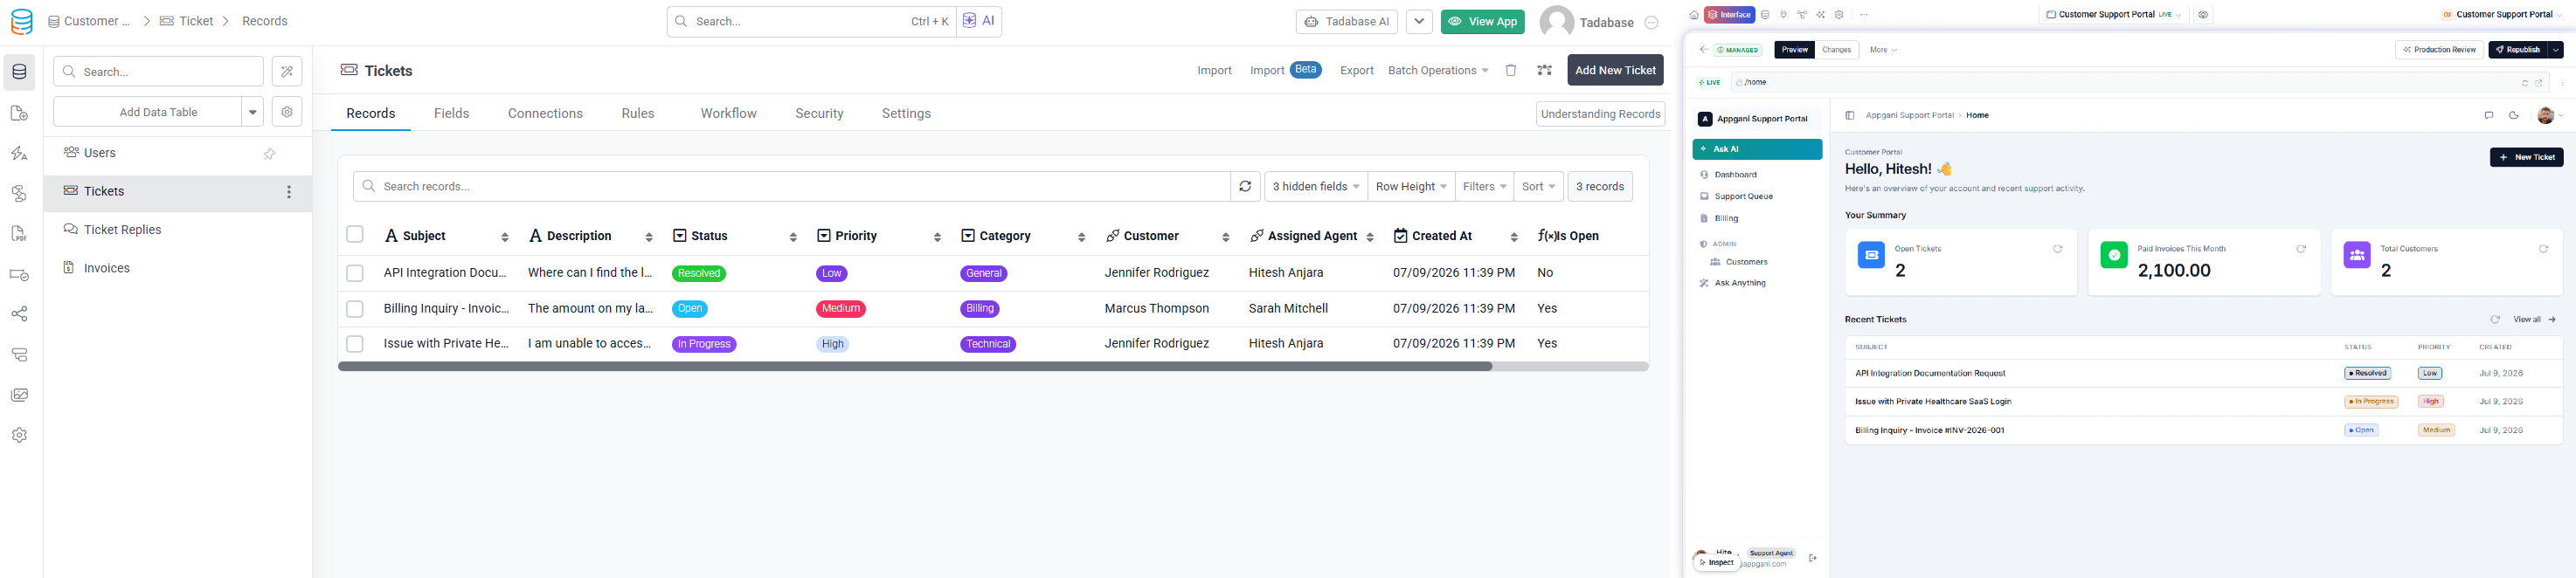The image size is (2576, 578).
Task: Click the refresh records icon beside search records
Action: point(1245,186)
